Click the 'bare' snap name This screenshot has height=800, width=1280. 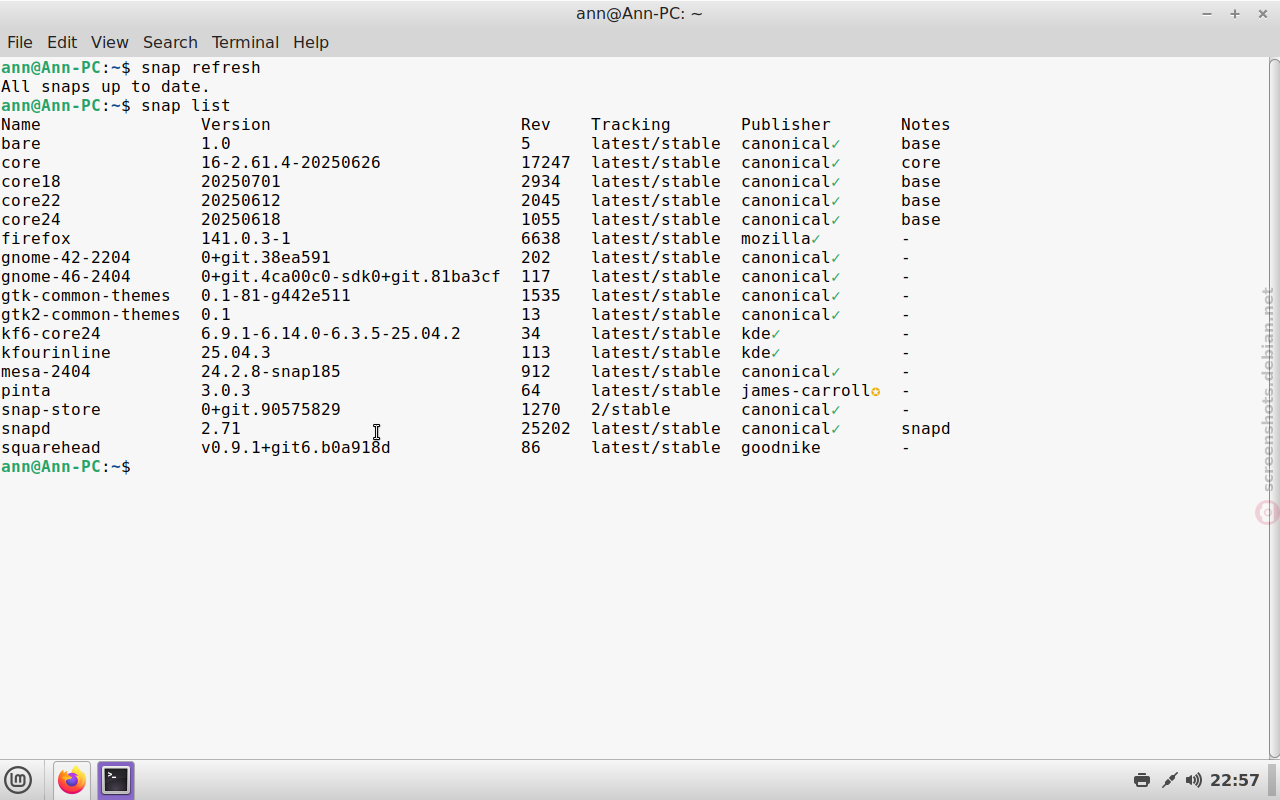coord(21,143)
